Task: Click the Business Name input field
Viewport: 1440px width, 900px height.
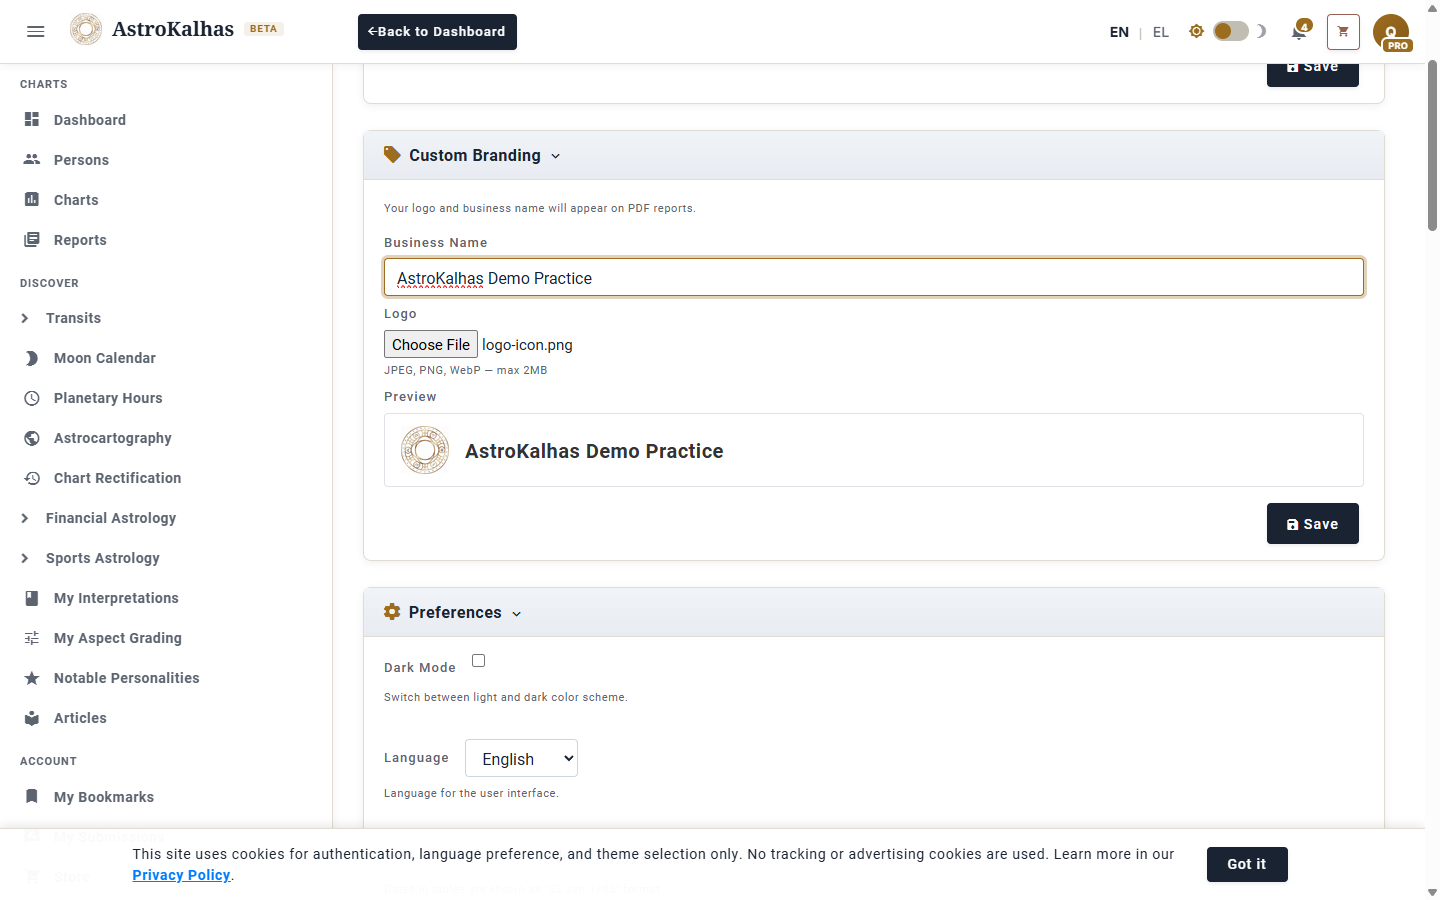Action: 873,278
